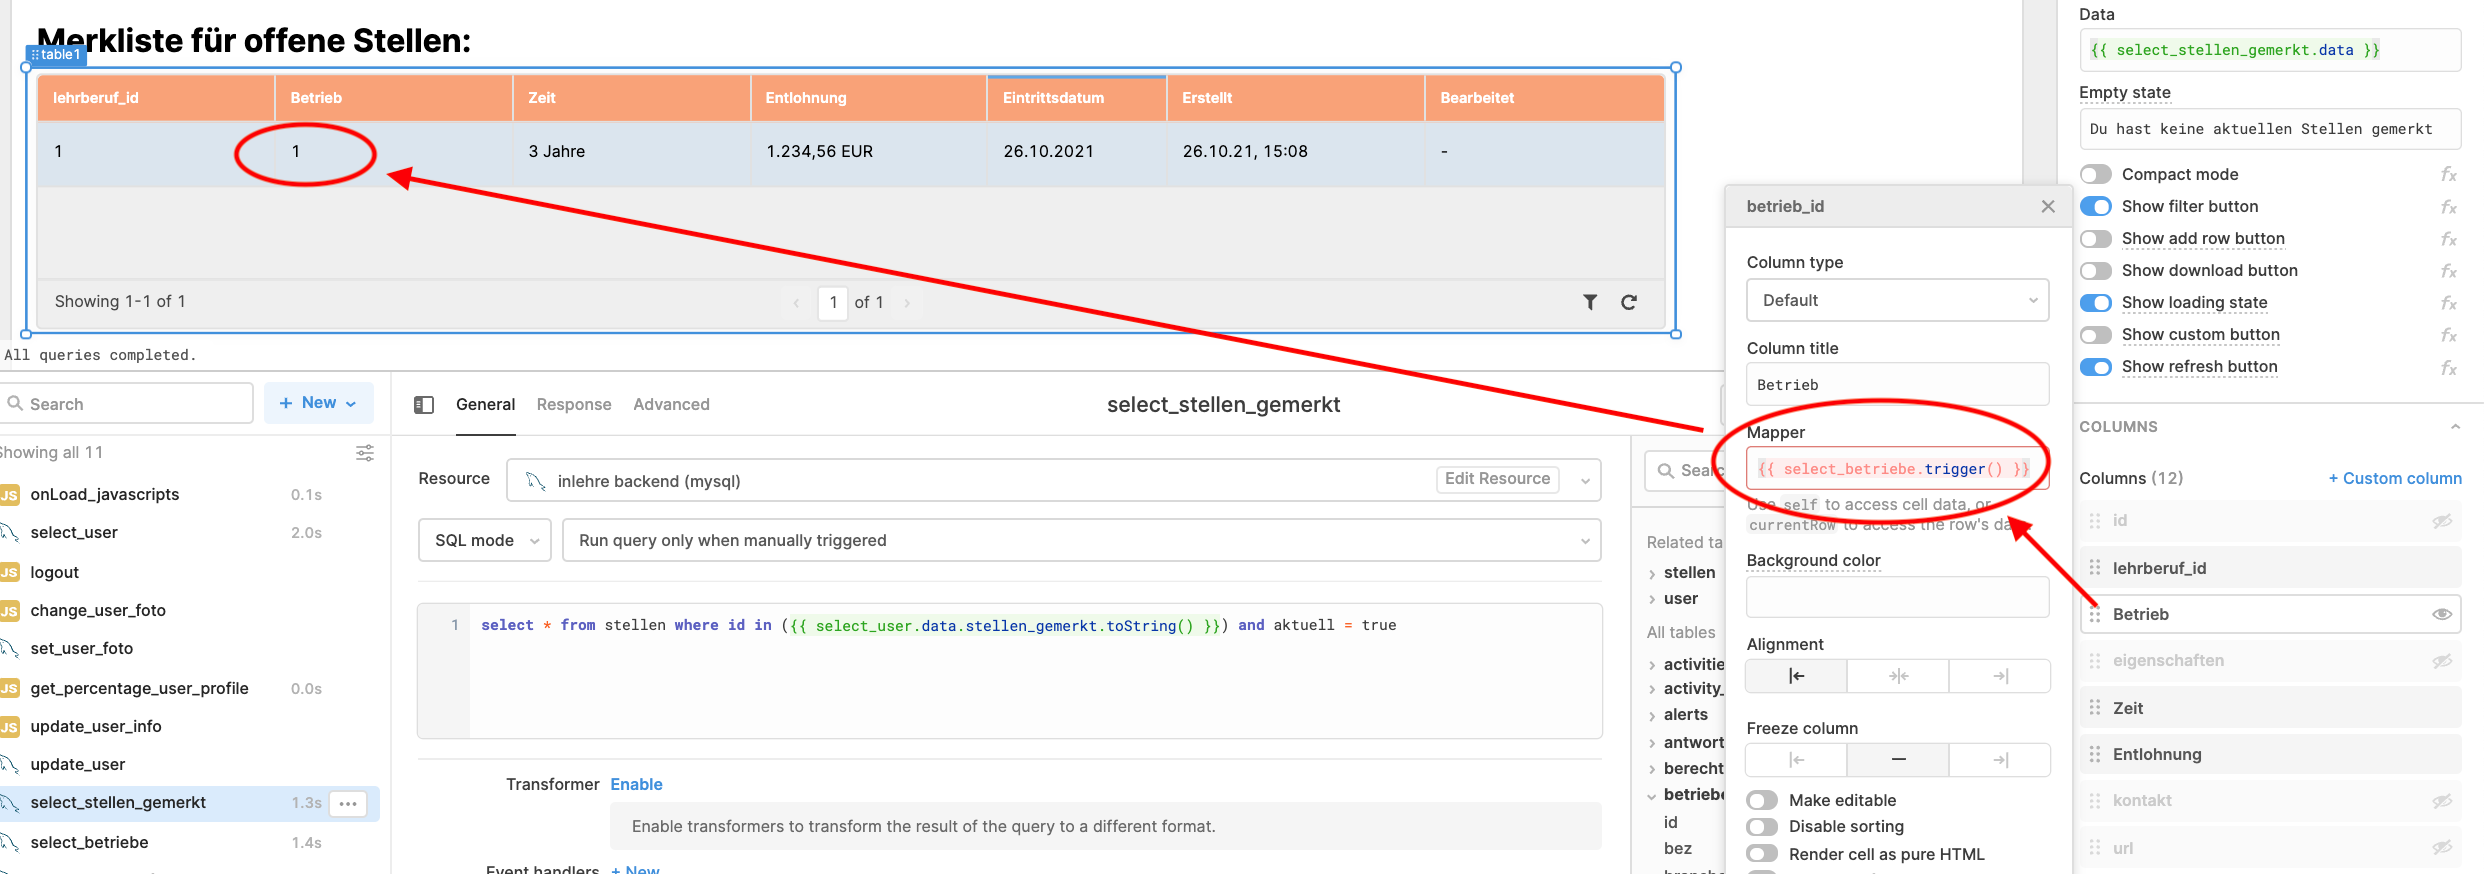
Task: Switch to the Advanced tab
Action: pyautogui.click(x=671, y=405)
